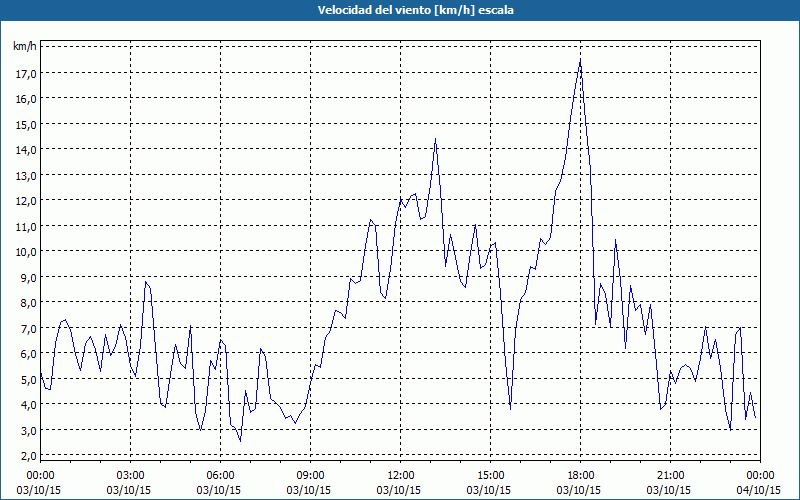
Task: Click the 18:00 time axis label
Action: click(x=581, y=476)
